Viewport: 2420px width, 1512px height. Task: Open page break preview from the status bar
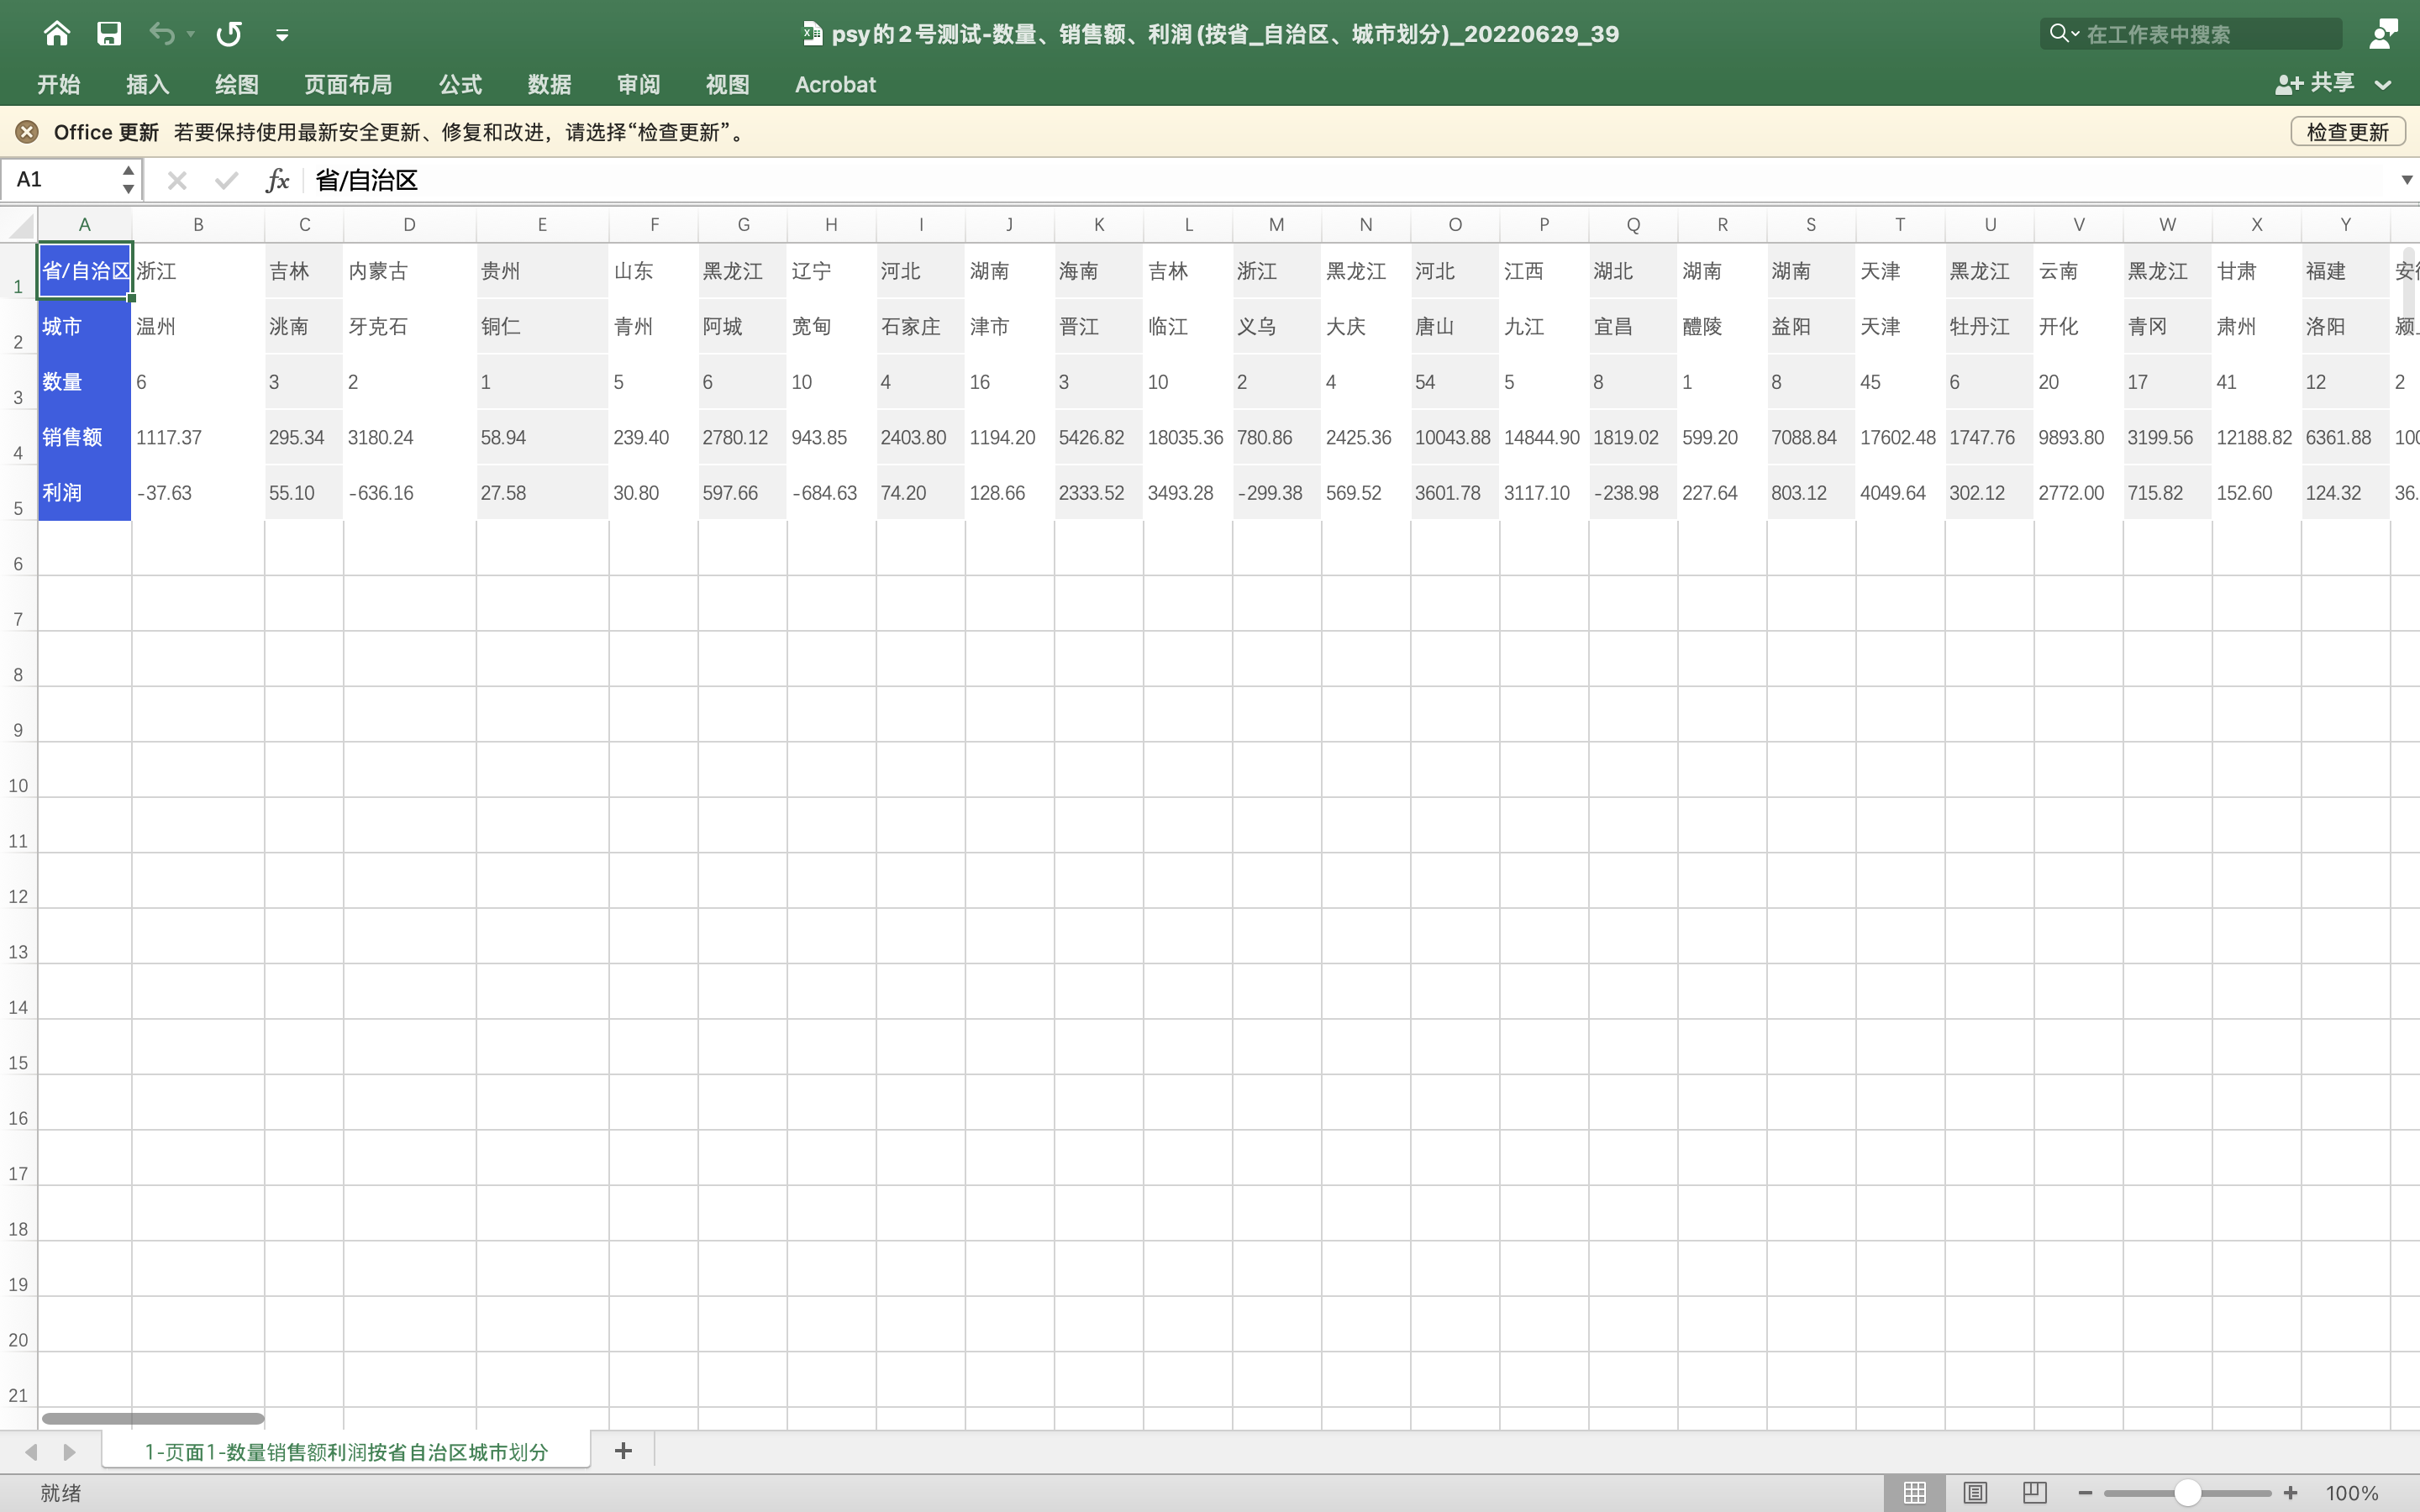[x=2034, y=1492]
